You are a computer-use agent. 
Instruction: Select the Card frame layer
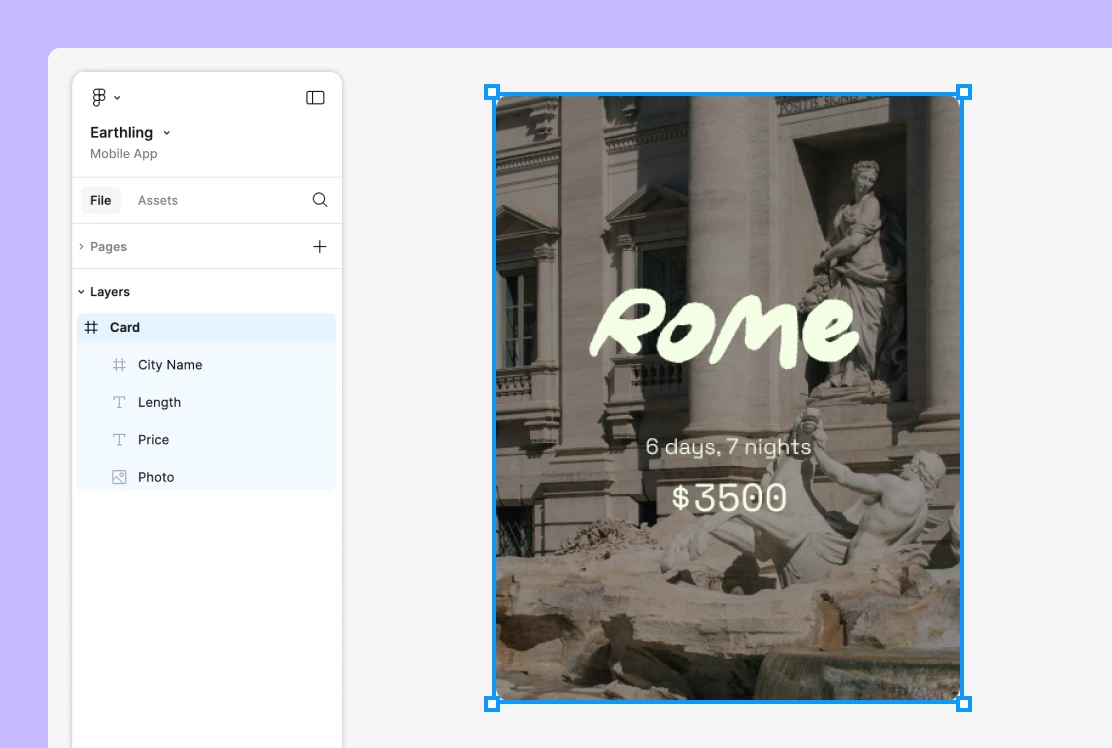click(x=206, y=328)
